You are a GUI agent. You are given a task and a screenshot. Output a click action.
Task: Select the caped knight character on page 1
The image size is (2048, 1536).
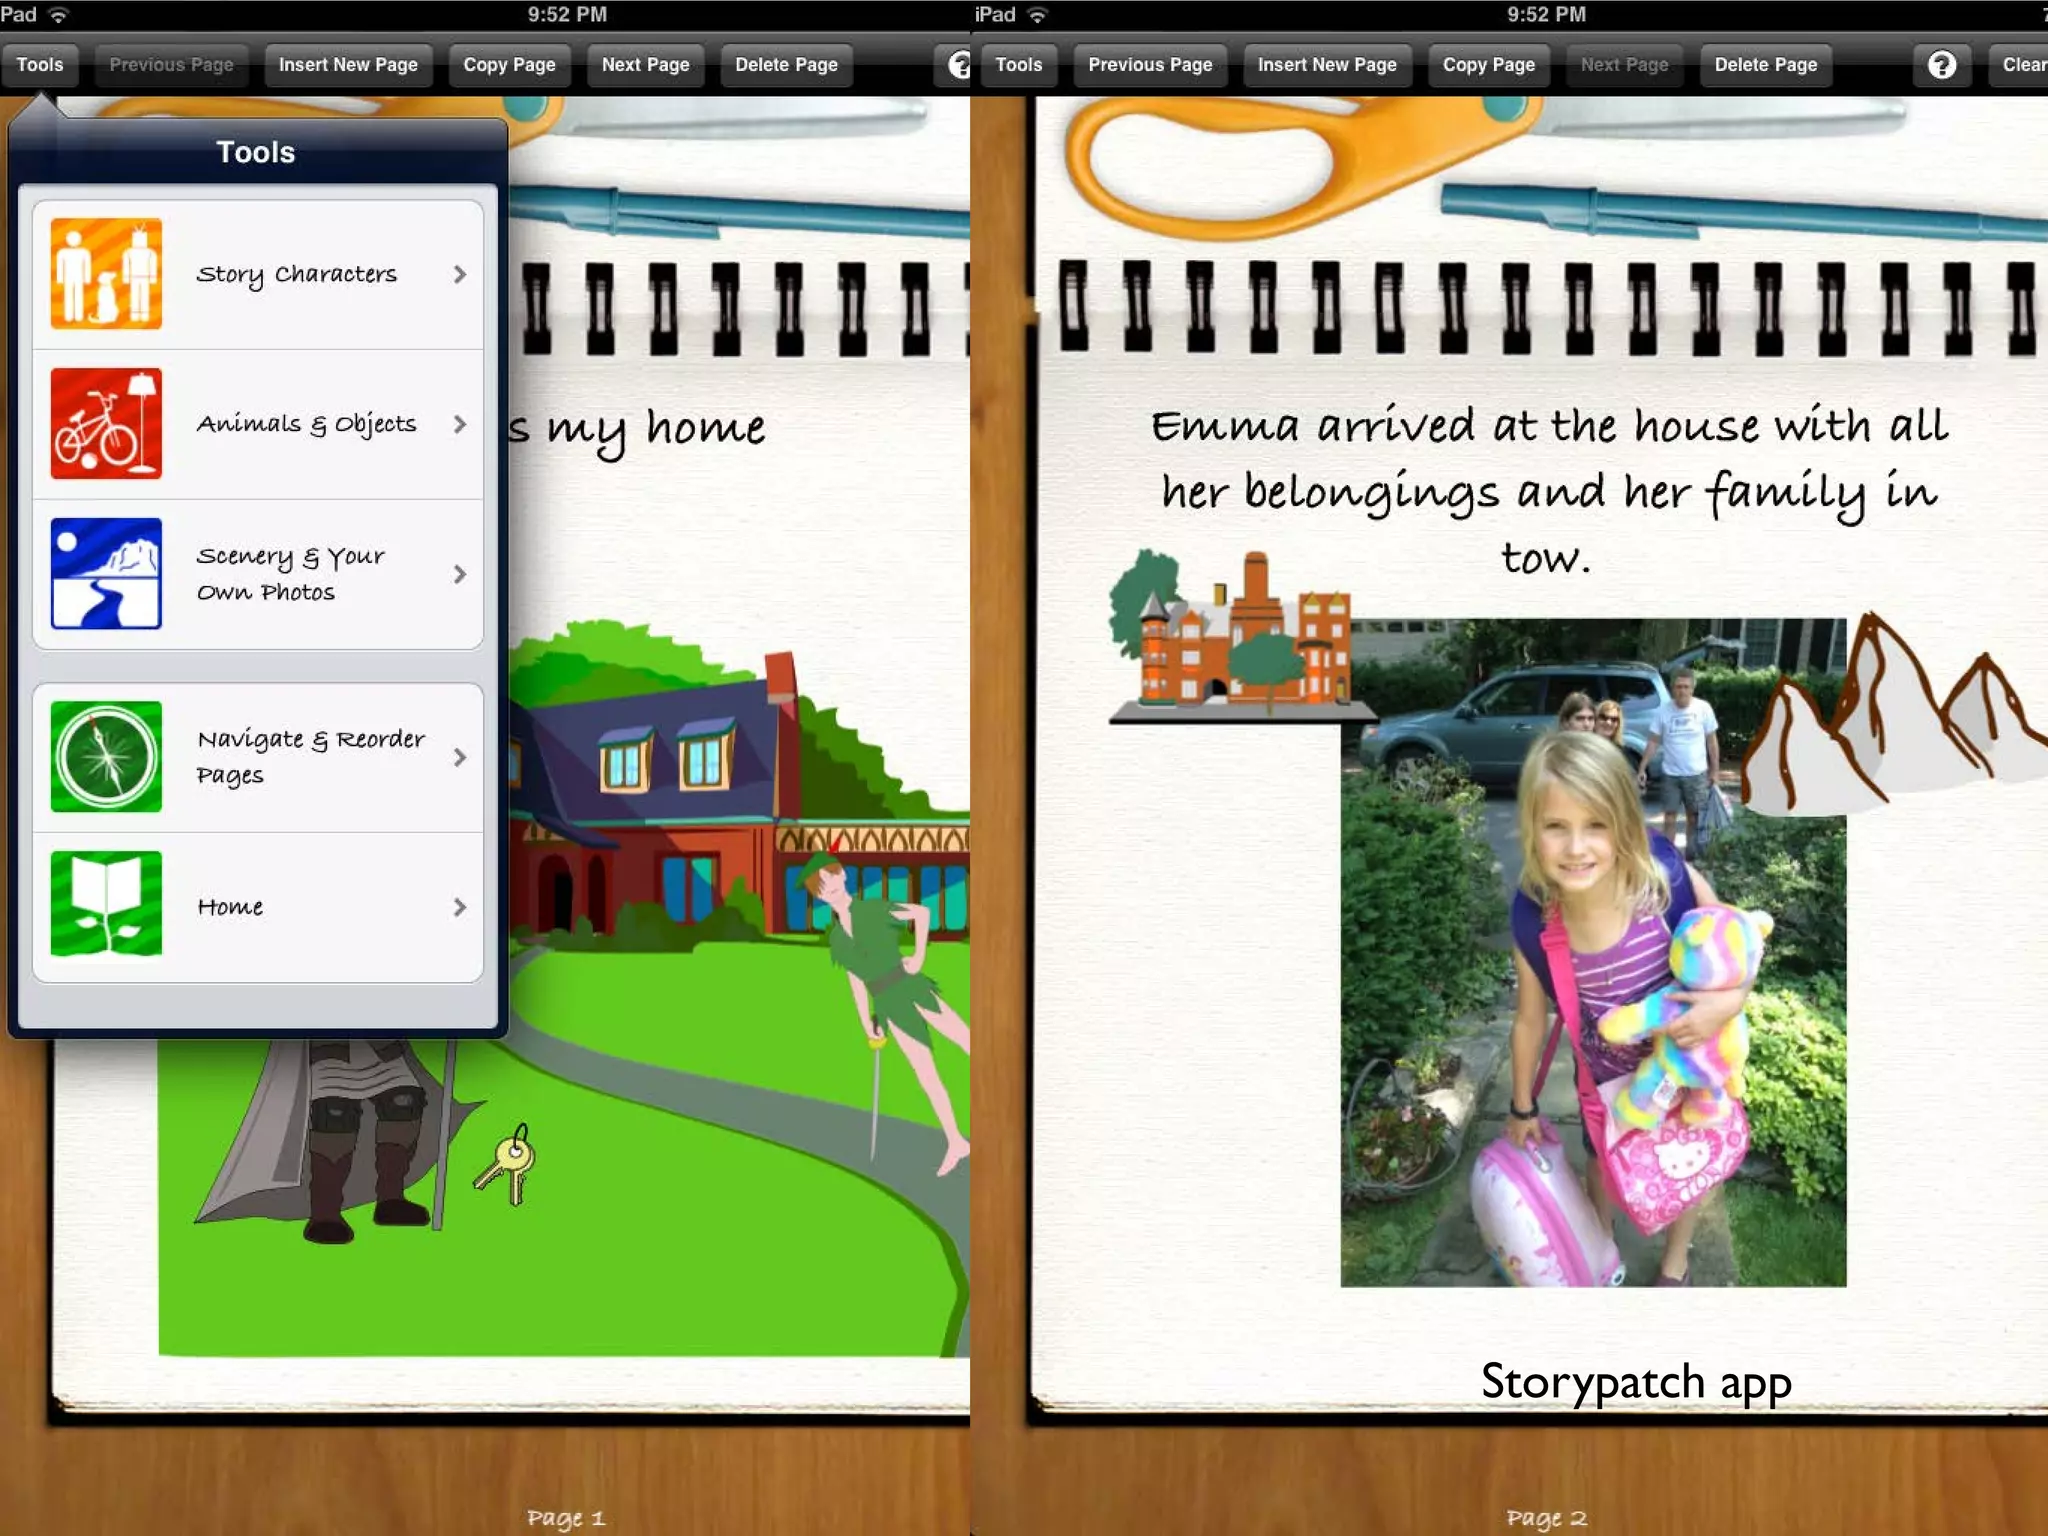pos(340,1140)
